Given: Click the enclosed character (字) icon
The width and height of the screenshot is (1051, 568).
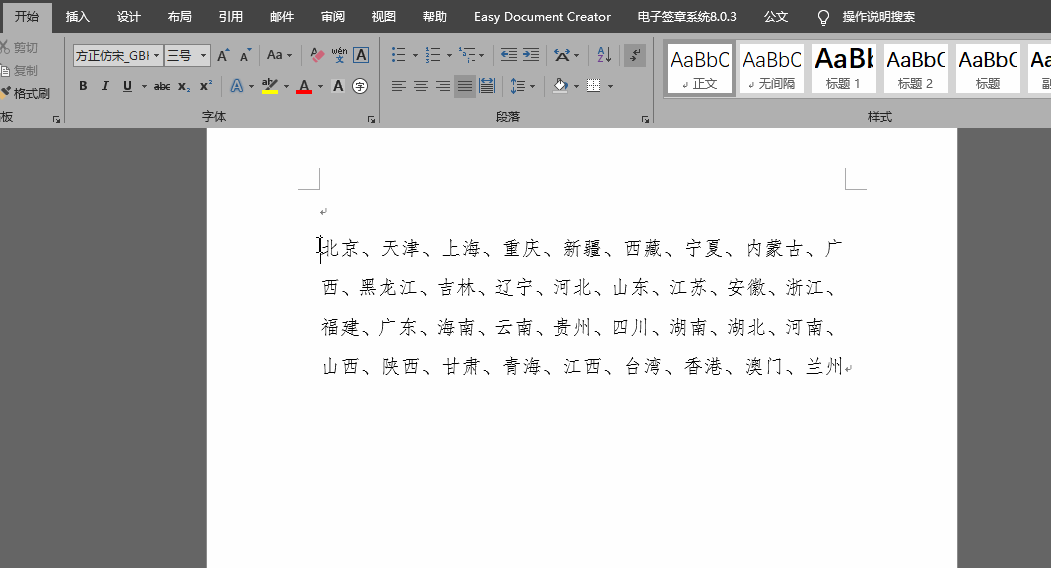Looking at the screenshot, I should click(360, 86).
